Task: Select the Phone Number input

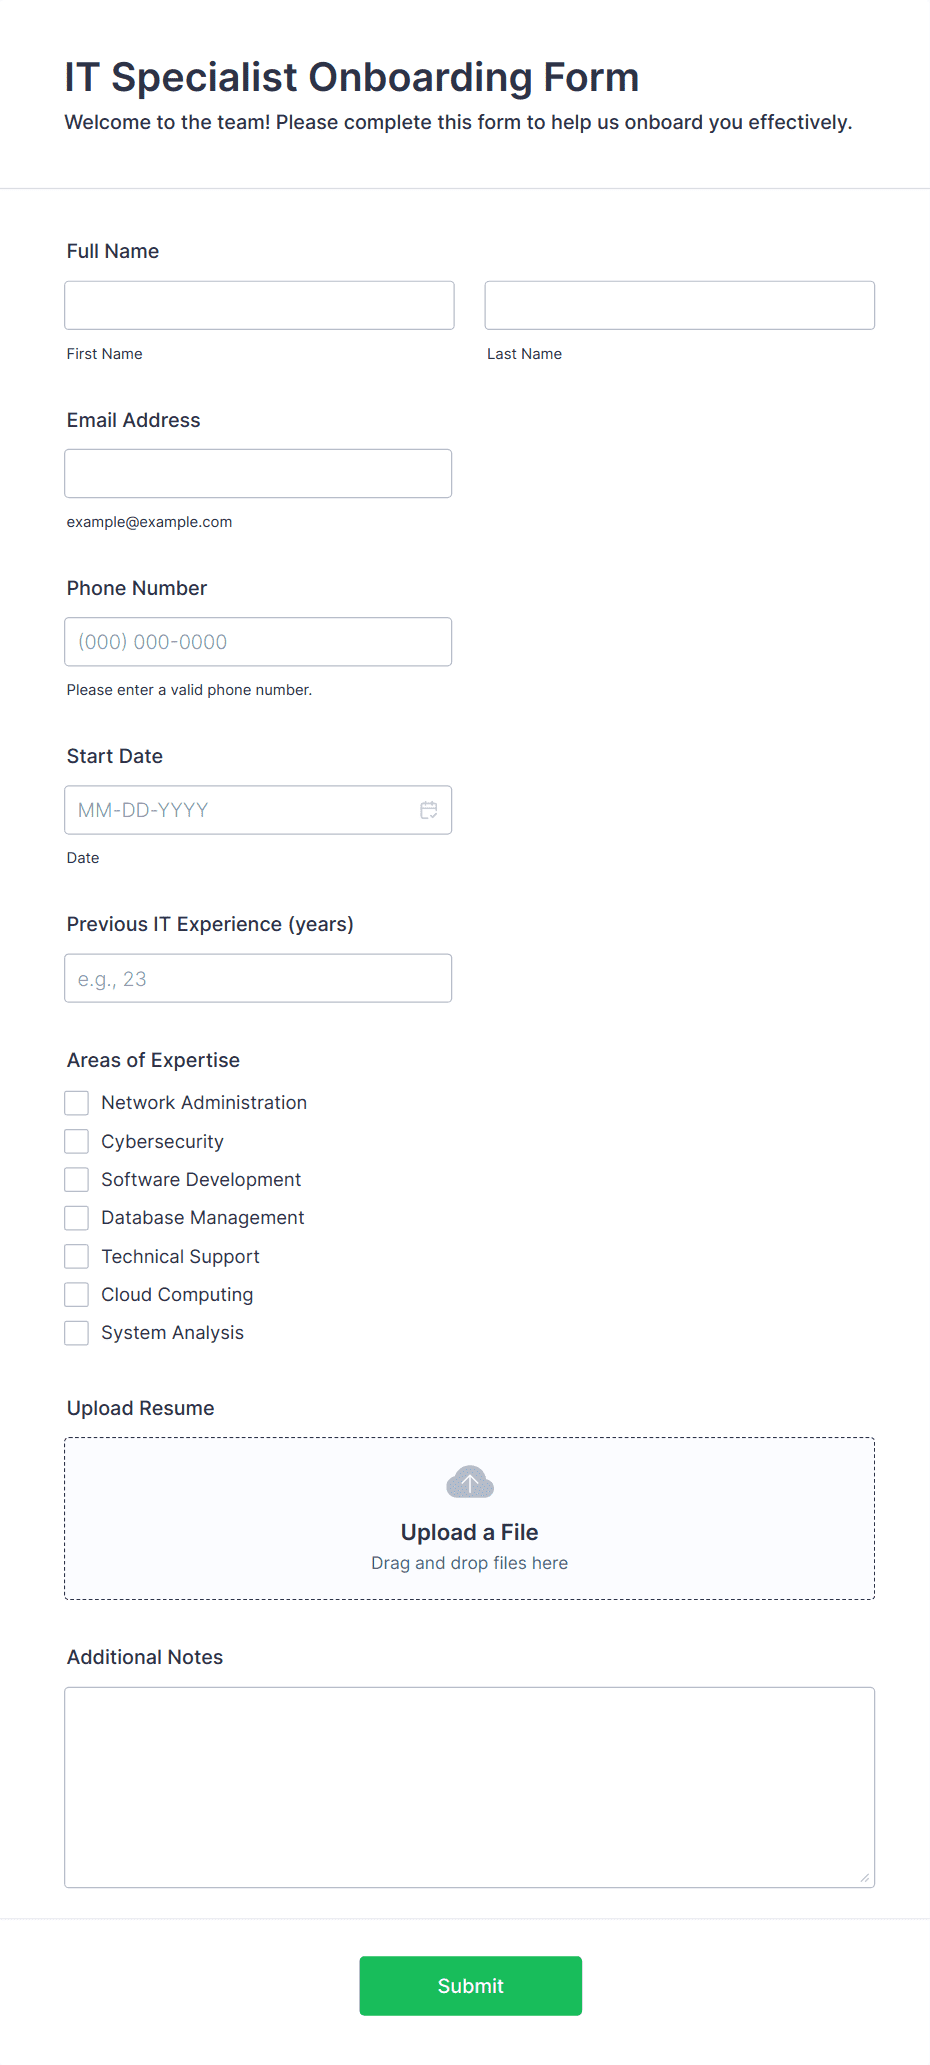Action: click(x=258, y=642)
